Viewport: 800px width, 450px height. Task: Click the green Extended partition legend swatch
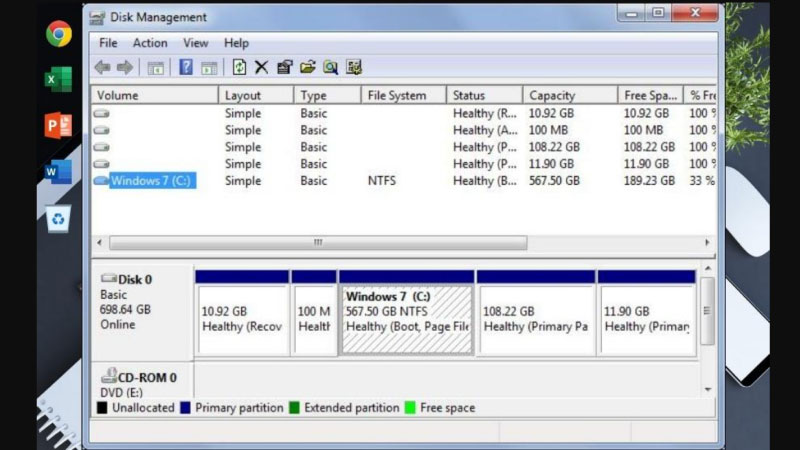click(294, 408)
